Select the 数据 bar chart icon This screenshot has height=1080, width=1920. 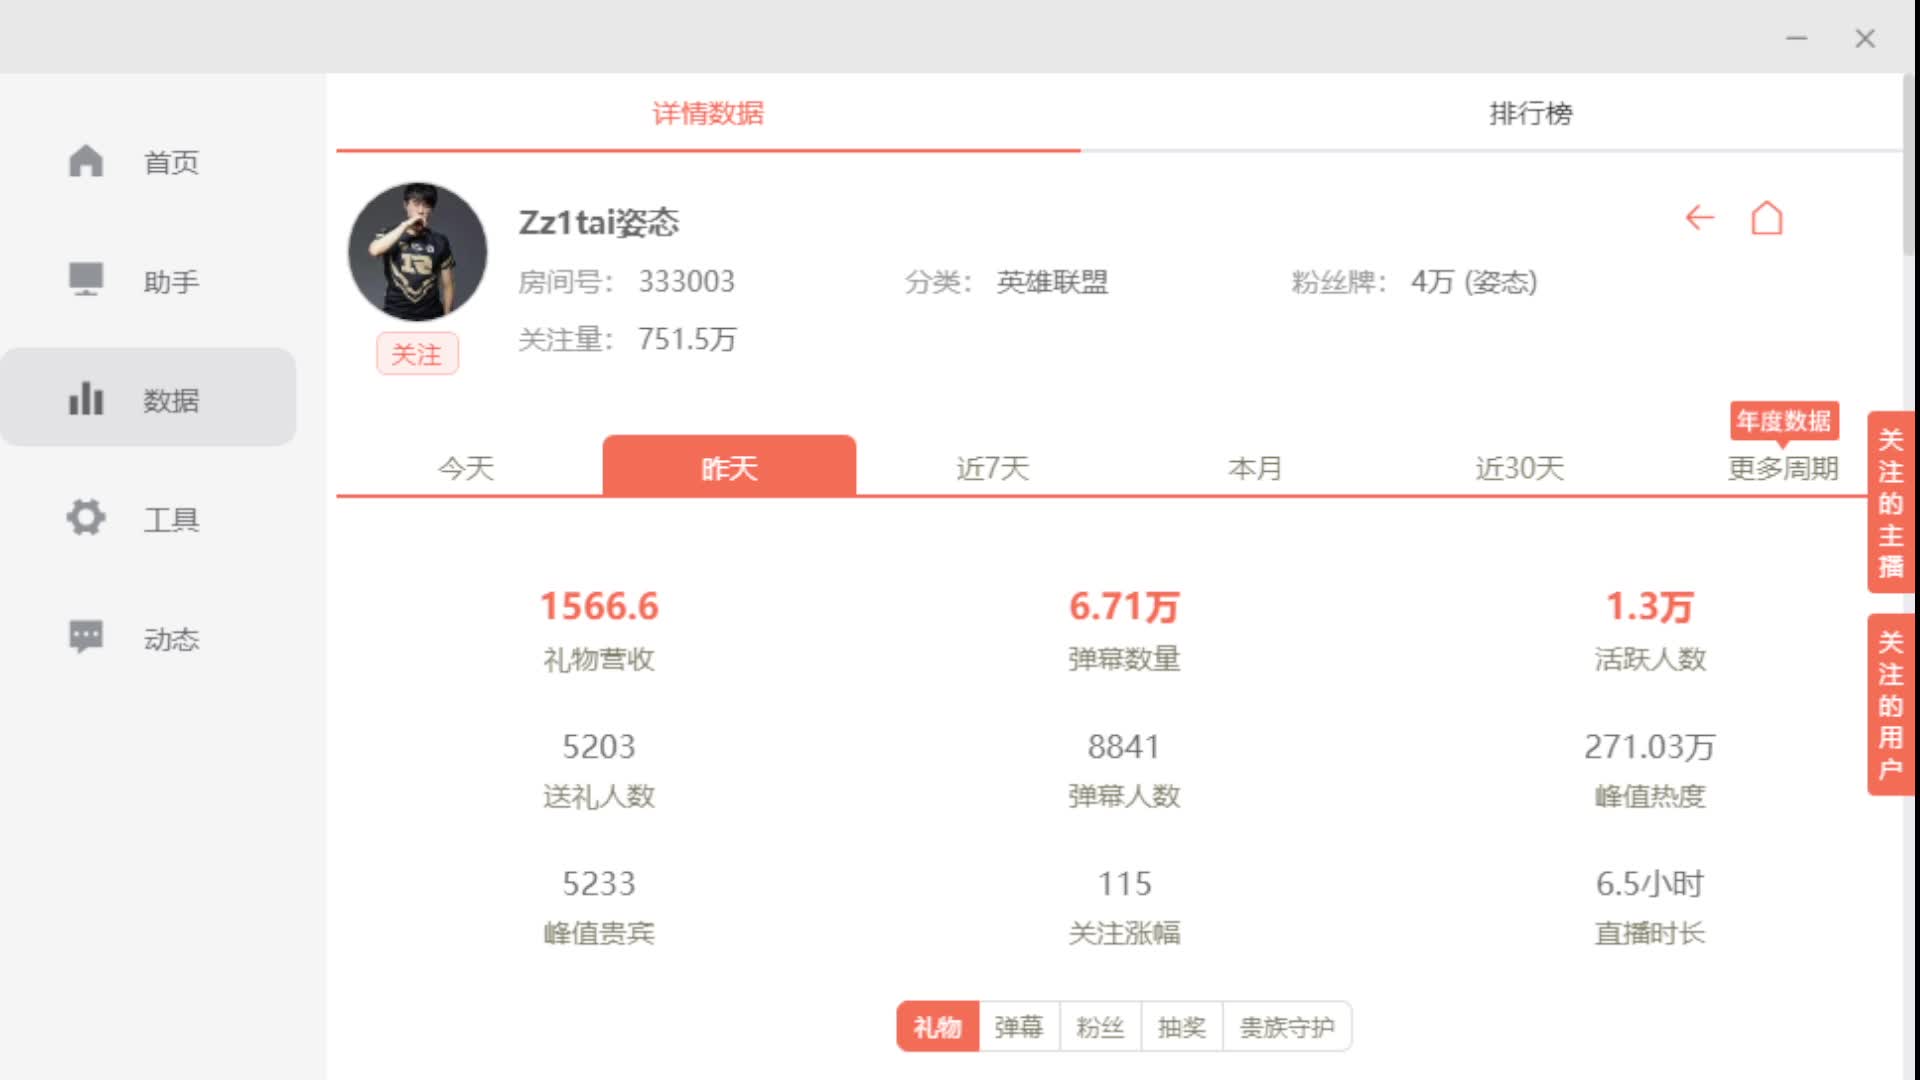86,399
